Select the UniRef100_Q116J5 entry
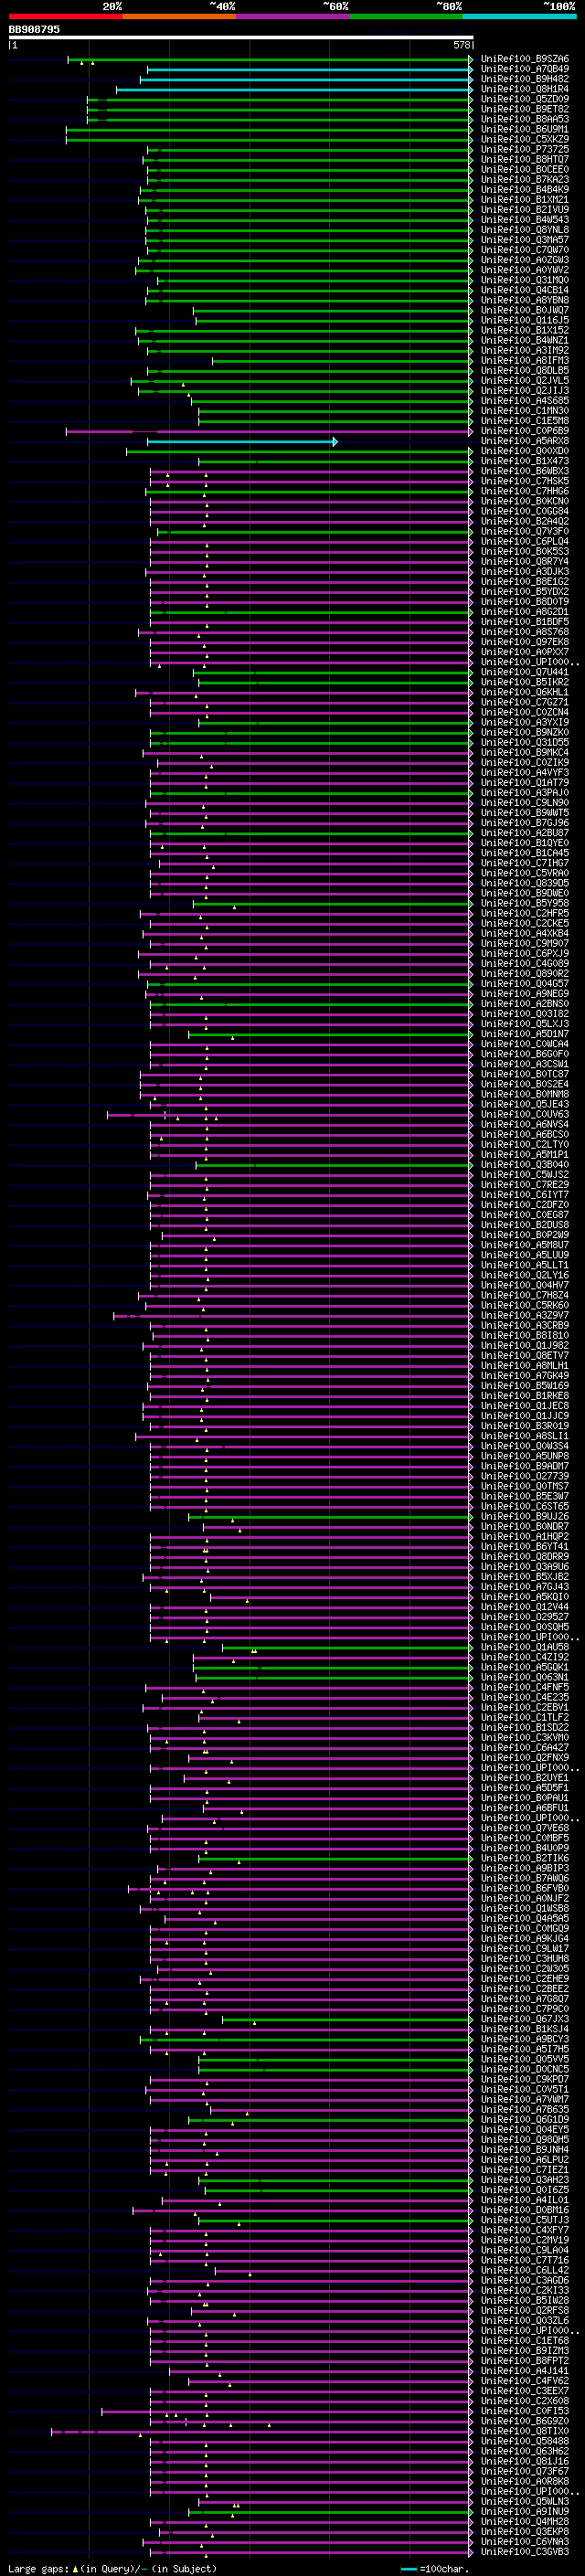 click(525, 321)
